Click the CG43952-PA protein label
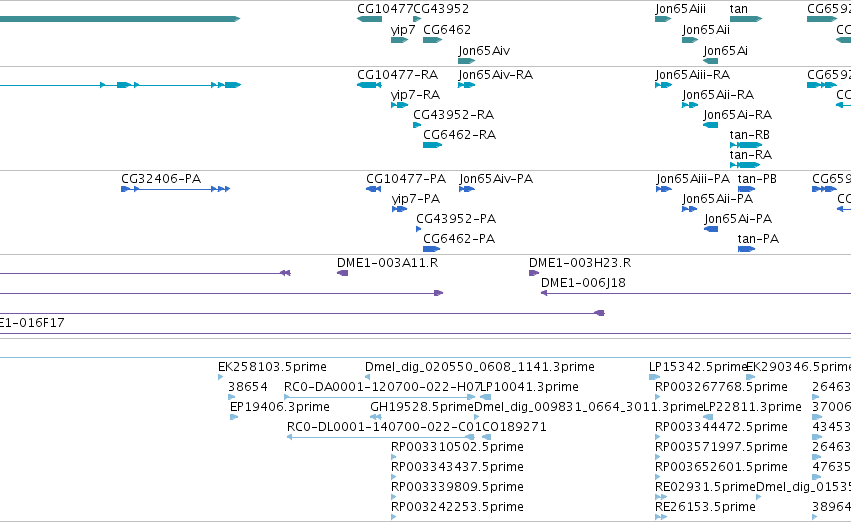 [456, 219]
